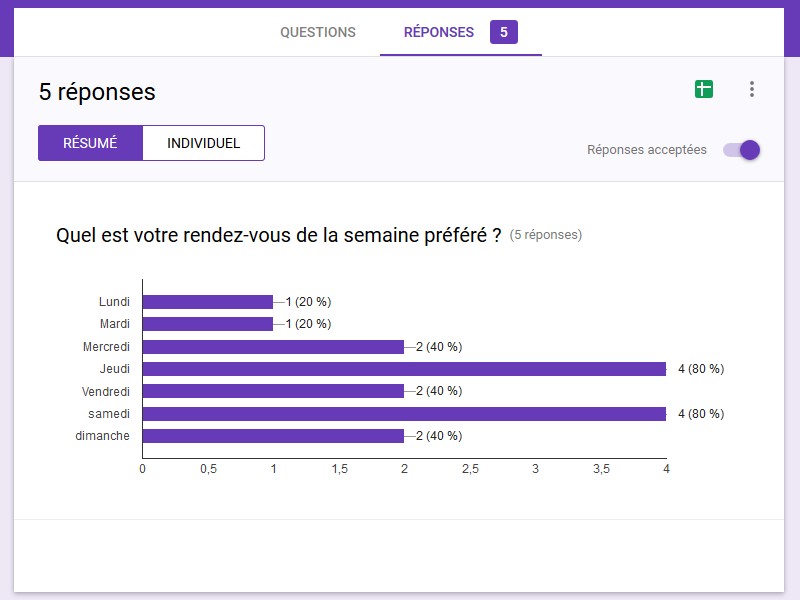Switch to the QUESTIONS tab
Viewport: 800px width, 600px height.
[318, 32]
